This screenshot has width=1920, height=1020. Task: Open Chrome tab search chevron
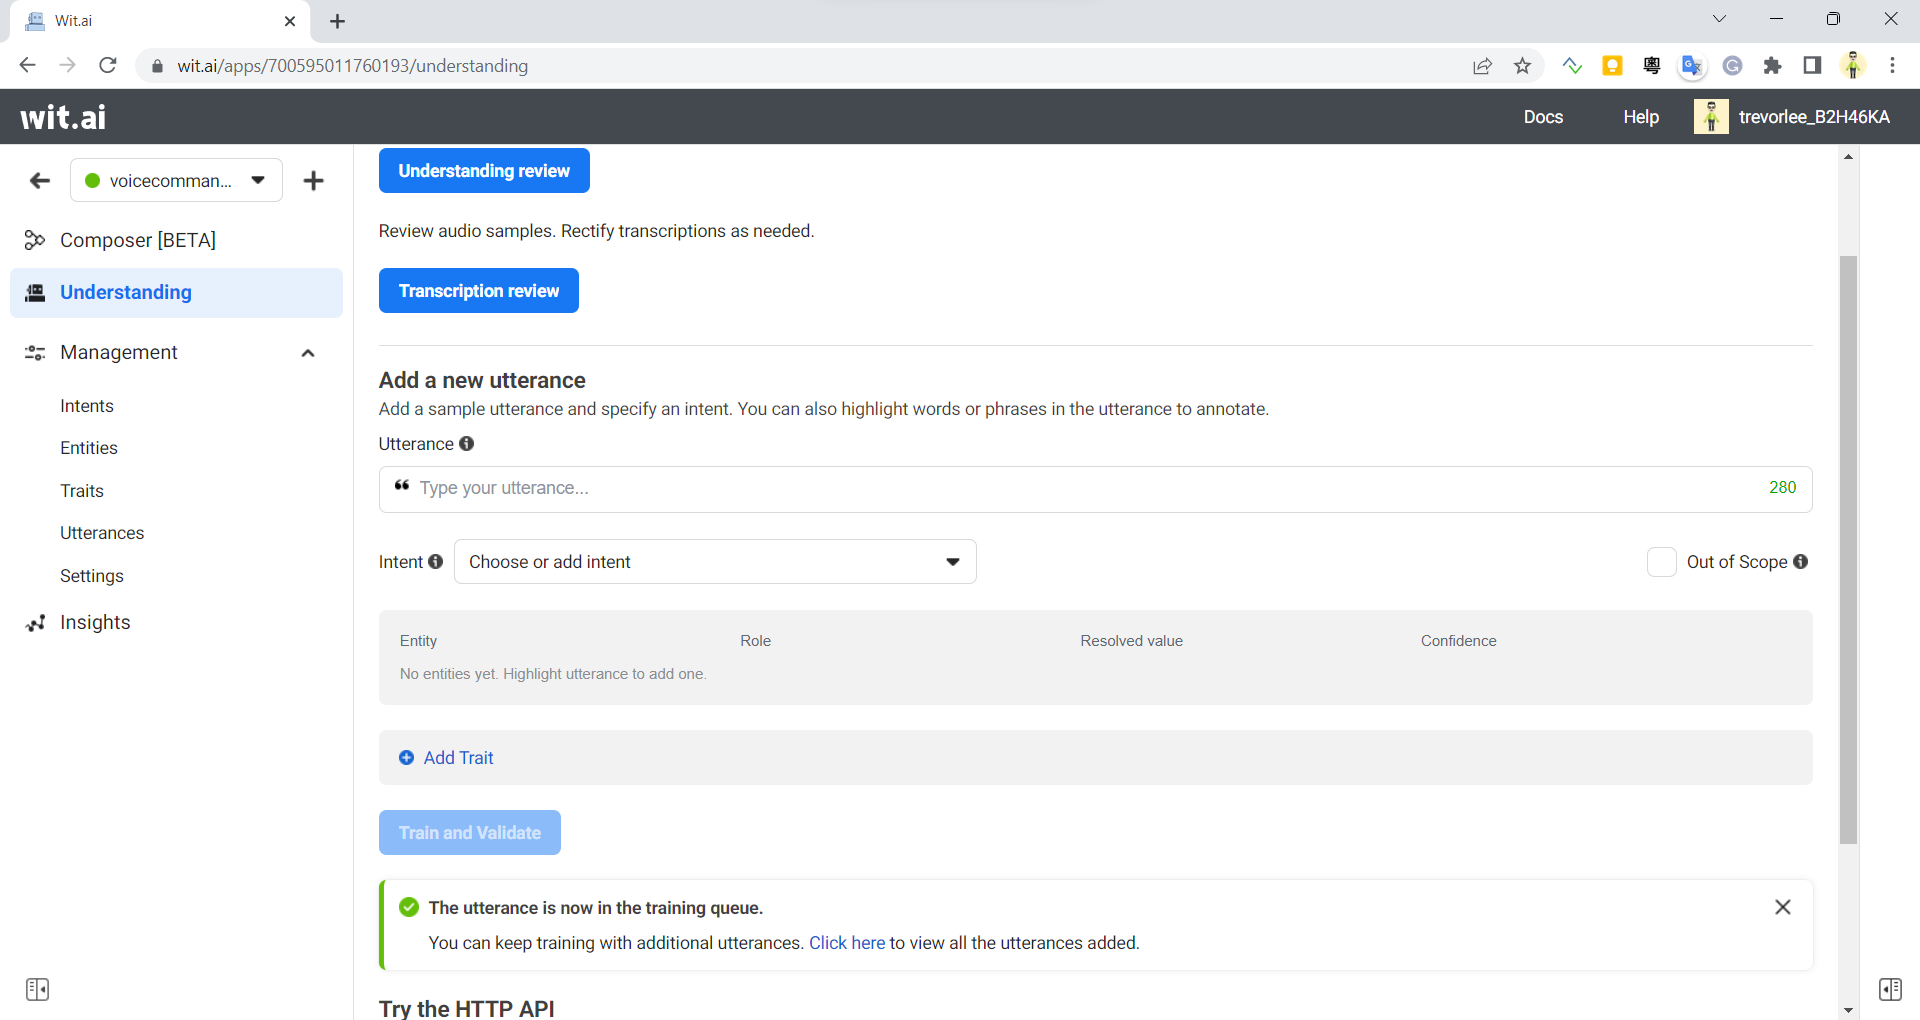1719,19
